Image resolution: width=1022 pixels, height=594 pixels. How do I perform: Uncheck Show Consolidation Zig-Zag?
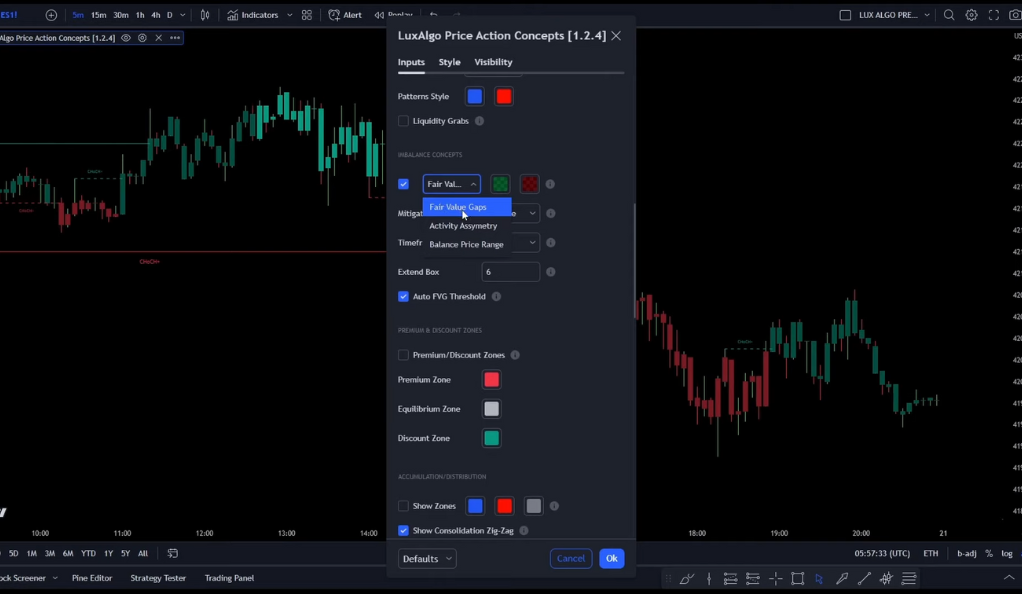pyautogui.click(x=403, y=531)
